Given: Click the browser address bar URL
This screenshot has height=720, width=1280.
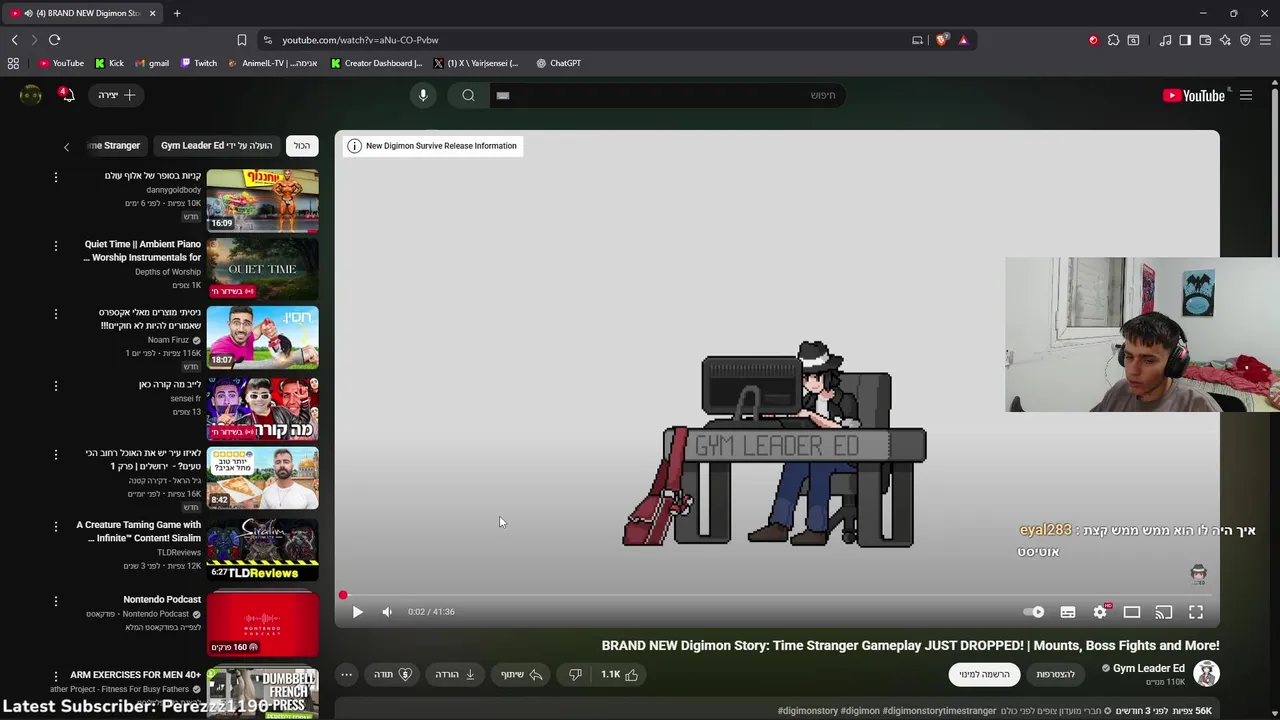Looking at the screenshot, I should pos(360,40).
